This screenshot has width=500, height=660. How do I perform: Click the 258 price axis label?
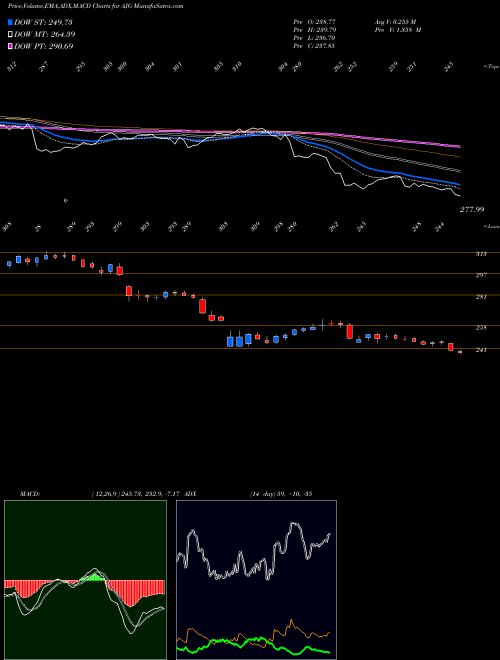pyautogui.click(x=481, y=327)
